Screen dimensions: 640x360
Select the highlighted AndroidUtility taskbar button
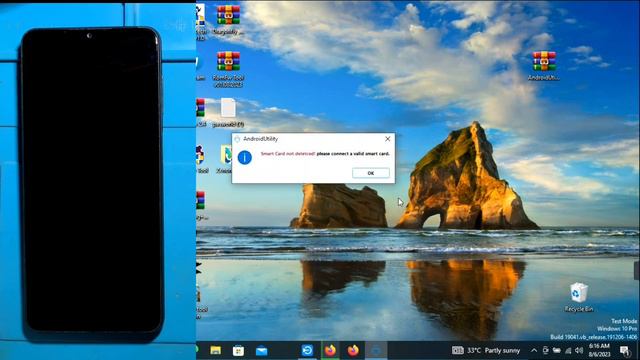coord(376,350)
